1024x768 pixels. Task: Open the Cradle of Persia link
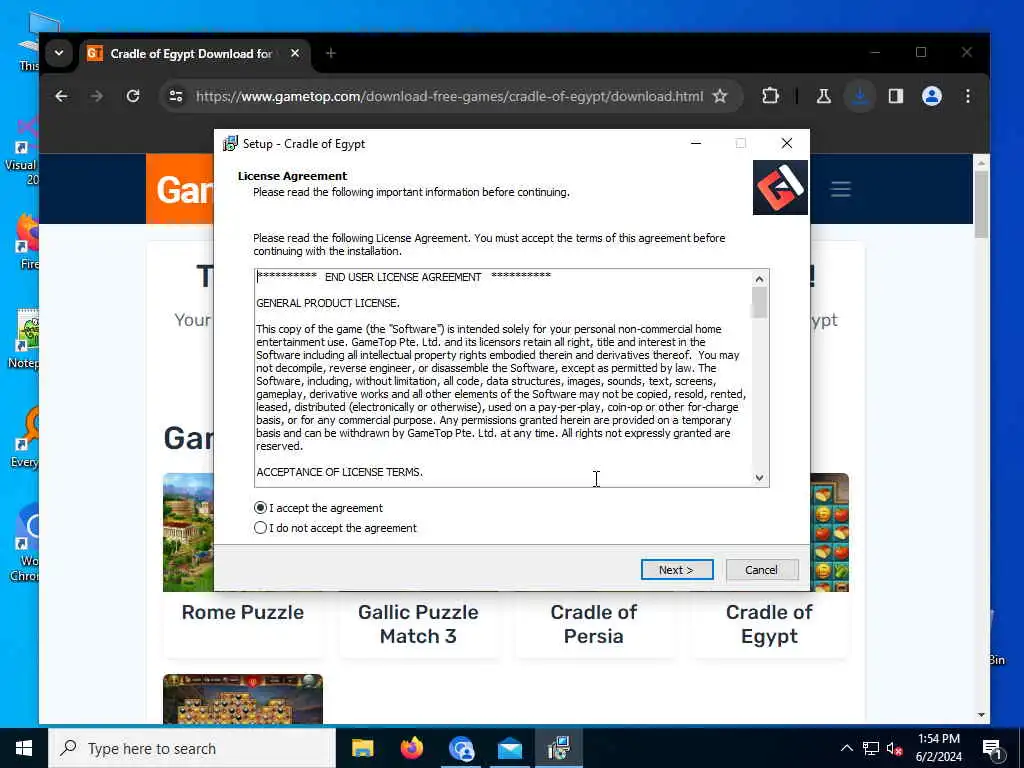click(x=594, y=624)
